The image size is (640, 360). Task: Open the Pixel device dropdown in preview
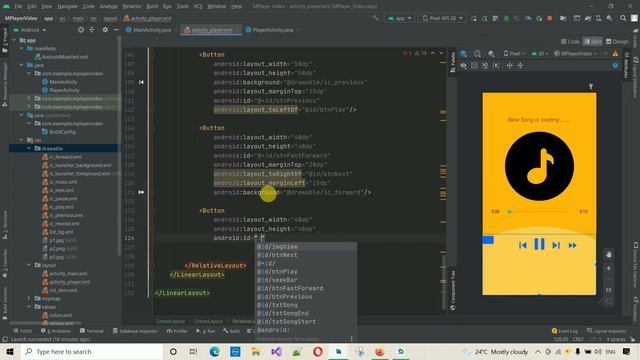[x=514, y=53]
